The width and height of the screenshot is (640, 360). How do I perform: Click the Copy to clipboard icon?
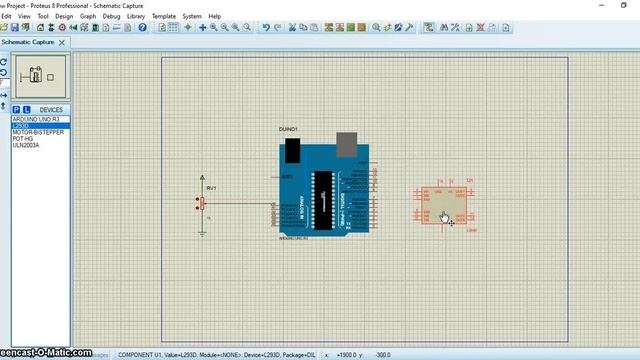pyautogui.click(x=303, y=27)
